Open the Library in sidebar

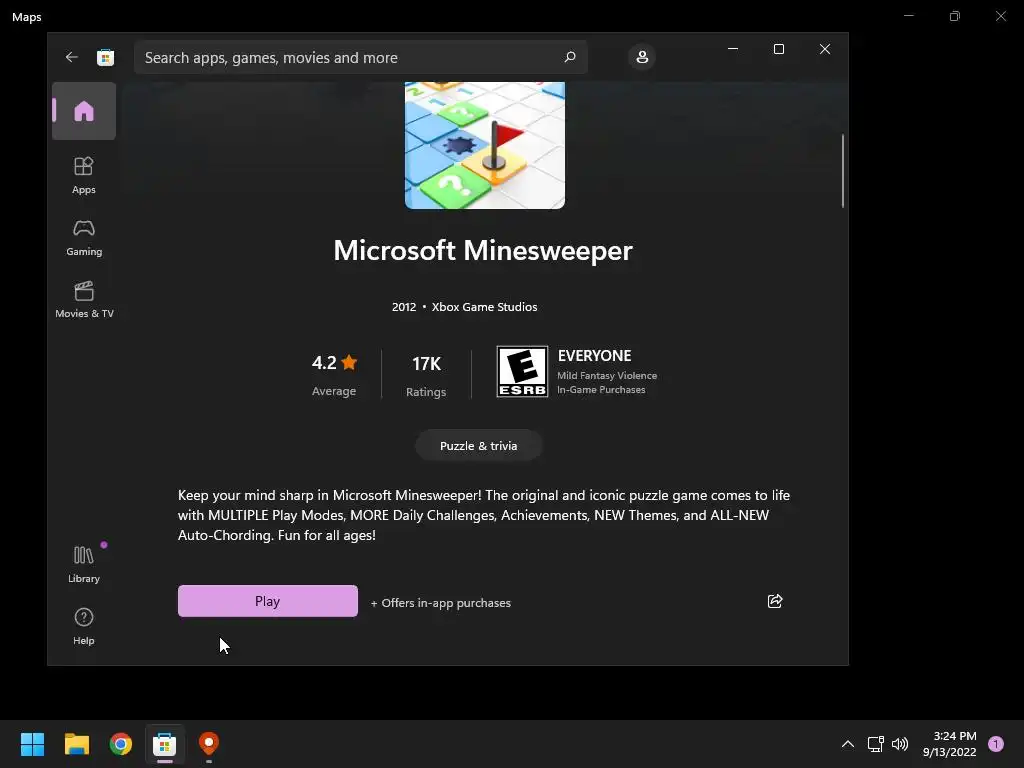(x=84, y=565)
